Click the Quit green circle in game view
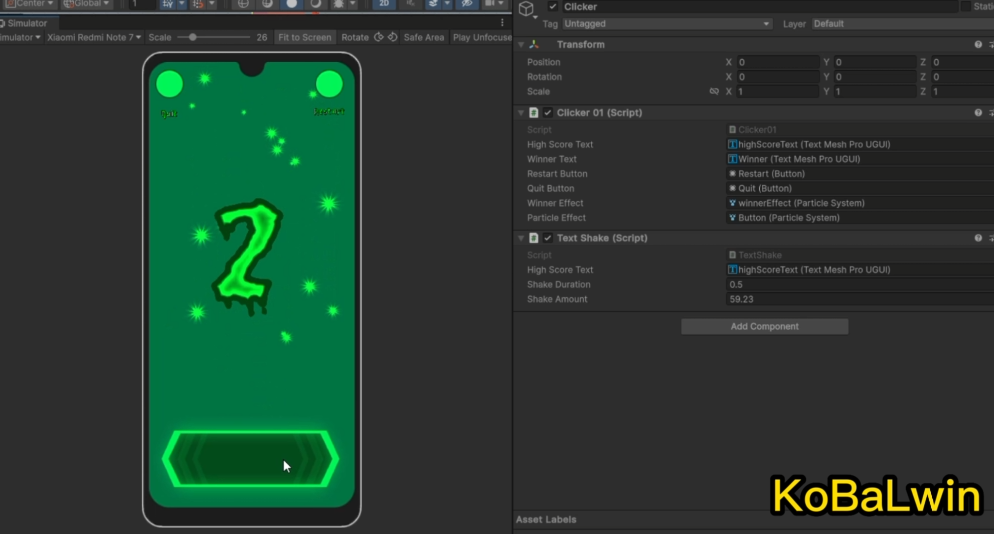994x534 pixels. (x=169, y=84)
